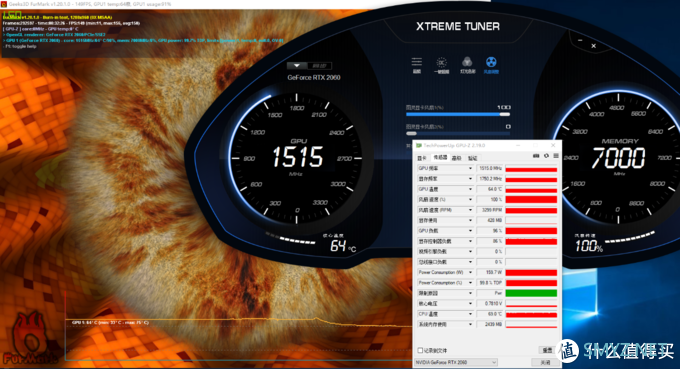This screenshot has height=369, width=680.
Task: Click the fan 1 speed slider handle
Action: [504, 114]
